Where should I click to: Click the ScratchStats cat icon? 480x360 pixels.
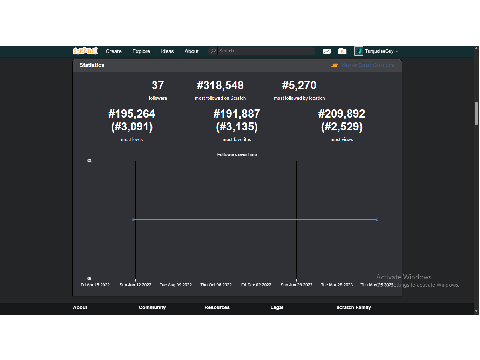click(x=334, y=65)
